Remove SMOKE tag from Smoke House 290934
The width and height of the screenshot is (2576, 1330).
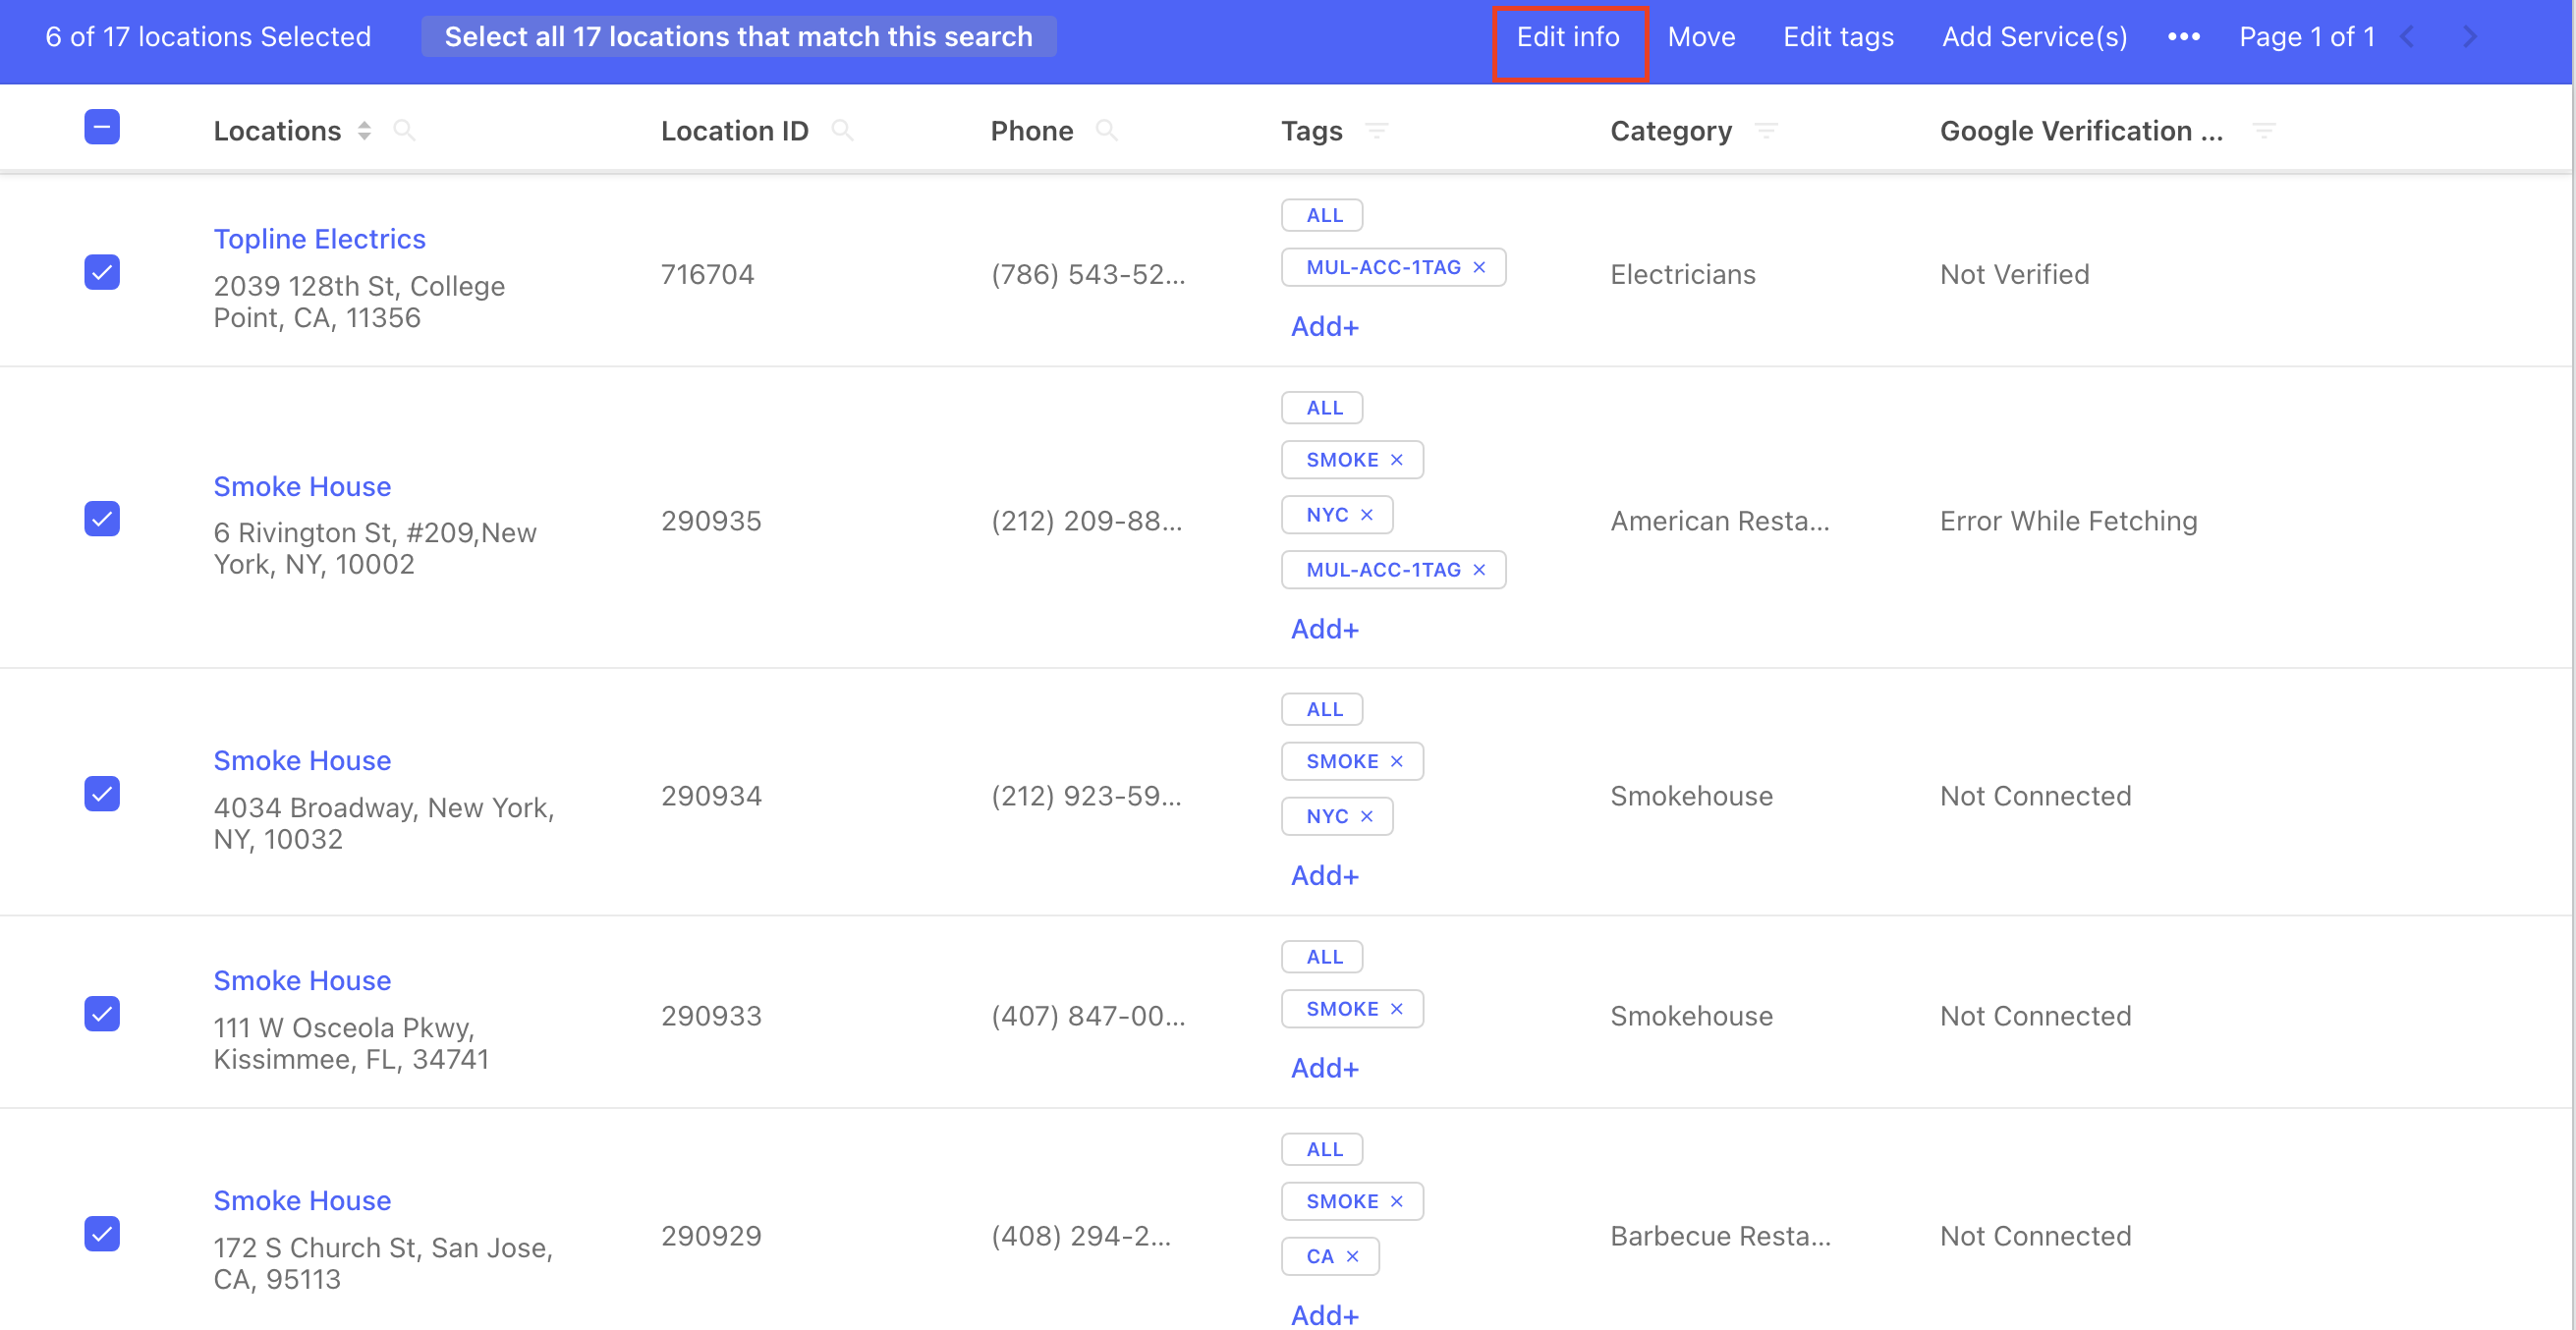[1397, 762]
